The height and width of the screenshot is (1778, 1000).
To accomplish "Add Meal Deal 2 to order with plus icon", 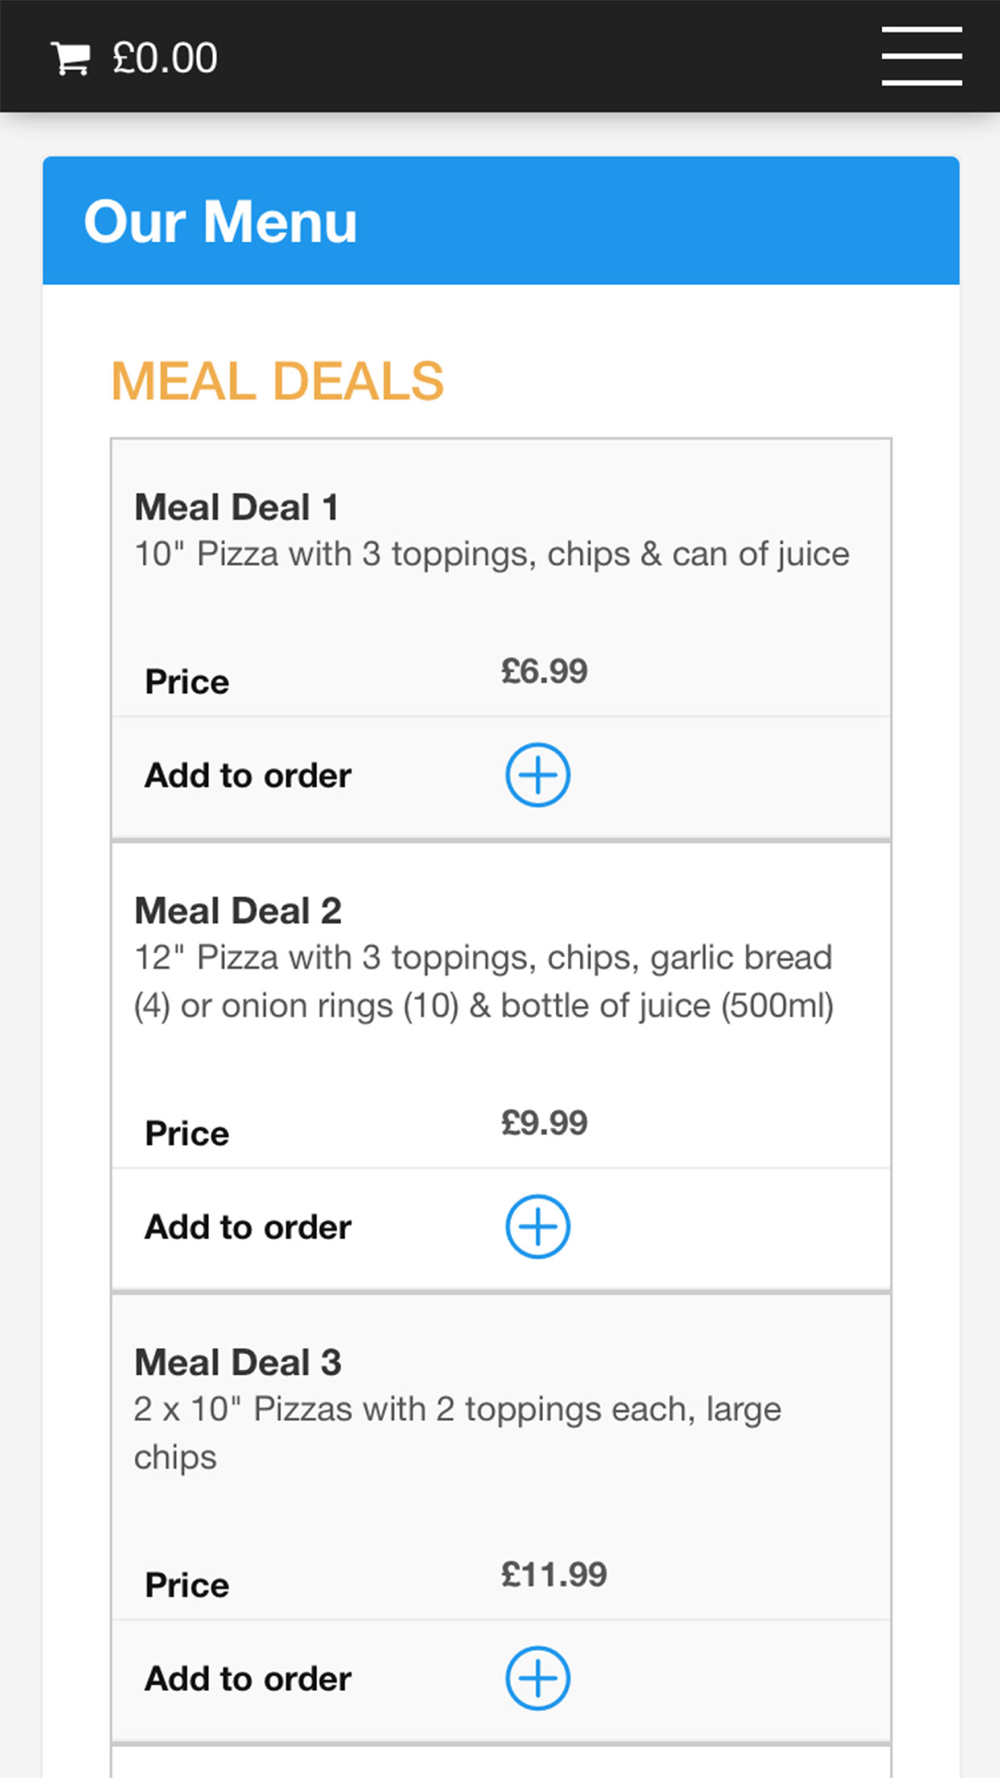I will (538, 1227).
